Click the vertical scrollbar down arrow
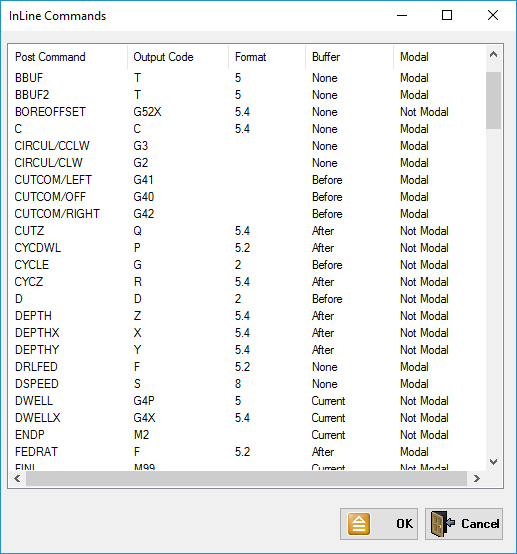 point(493,461)
